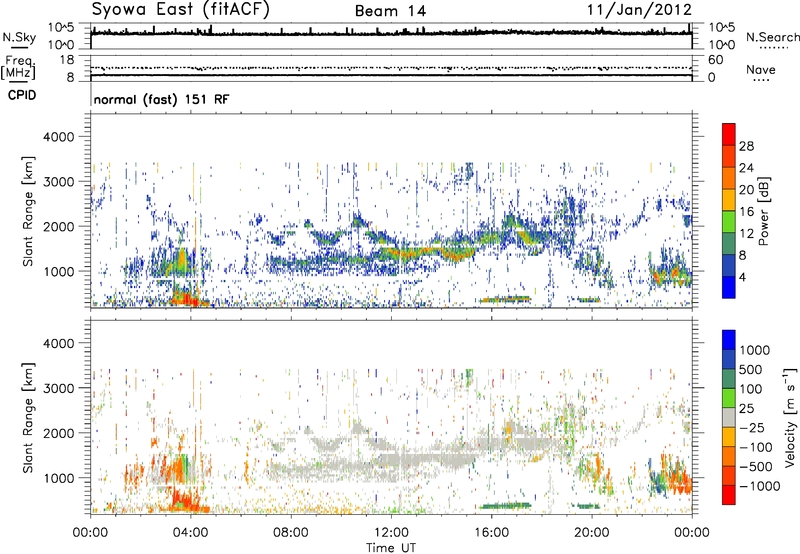800x554 pixels.
Task: Click the "1000" range tick of velocity panel
Action: tap(58, 478)
